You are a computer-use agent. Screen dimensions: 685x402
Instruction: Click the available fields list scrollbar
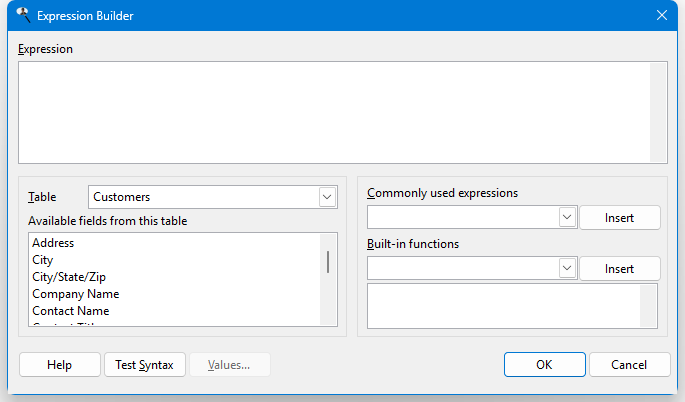click(x=328, y=263)
